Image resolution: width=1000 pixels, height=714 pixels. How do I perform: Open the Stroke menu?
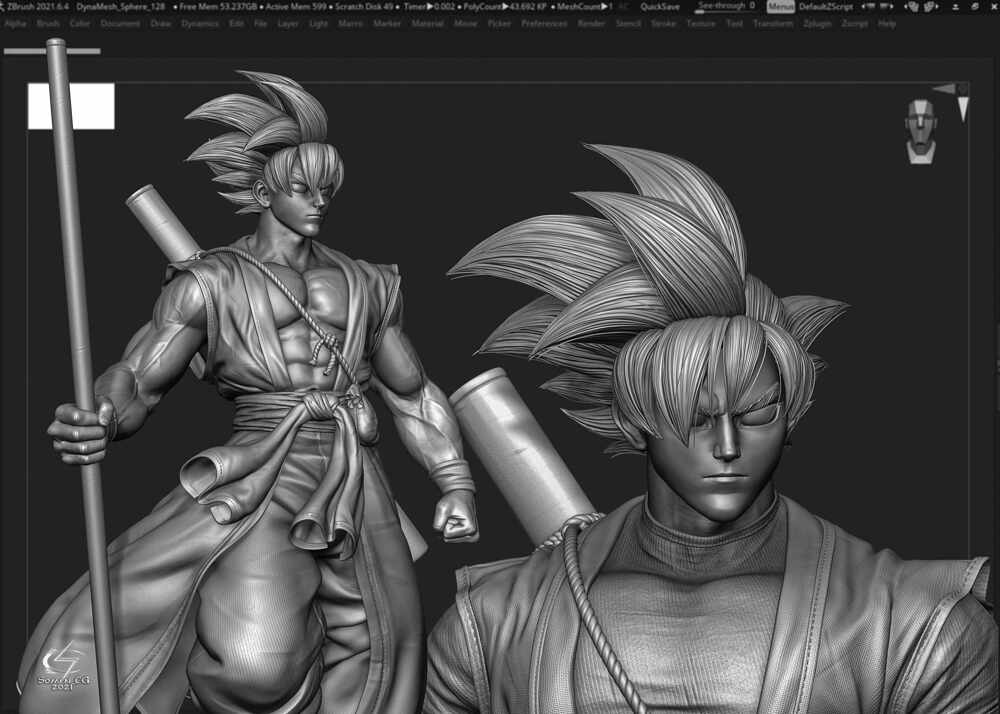click(x=663, y=24)
